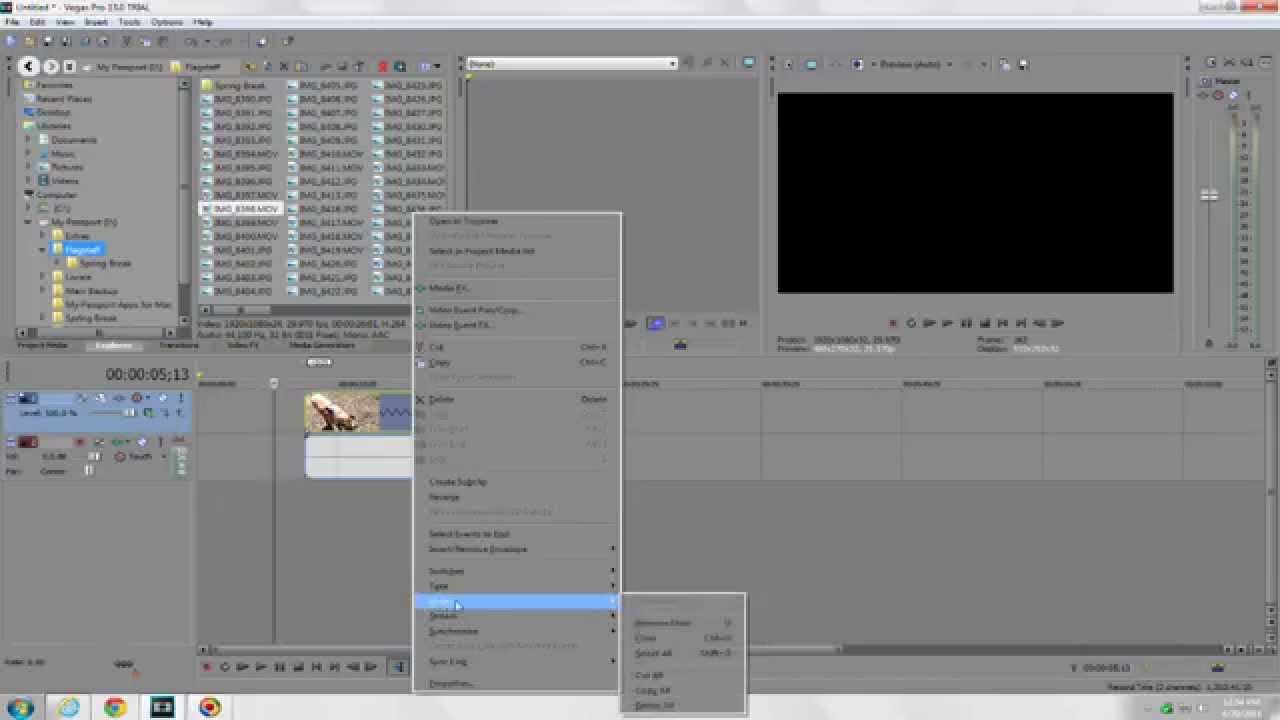
Task: Choose Video Event Pan/Crop
Action: (516, 310)
